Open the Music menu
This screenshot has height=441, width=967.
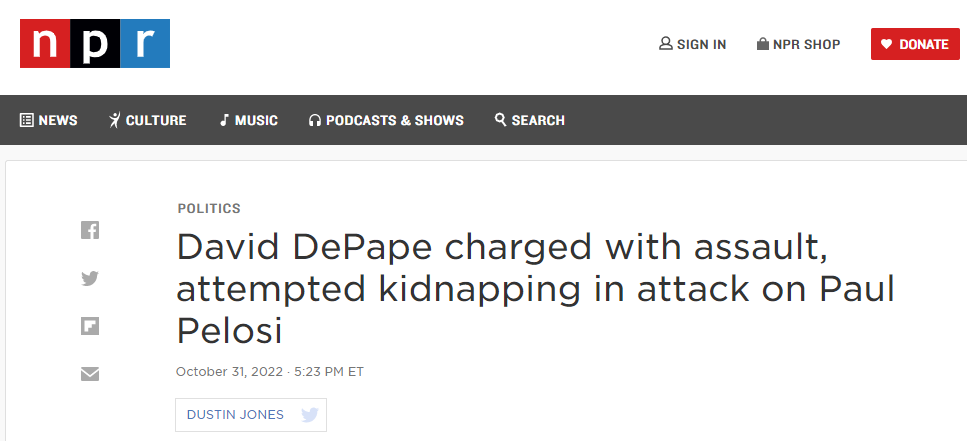[248, 120]
